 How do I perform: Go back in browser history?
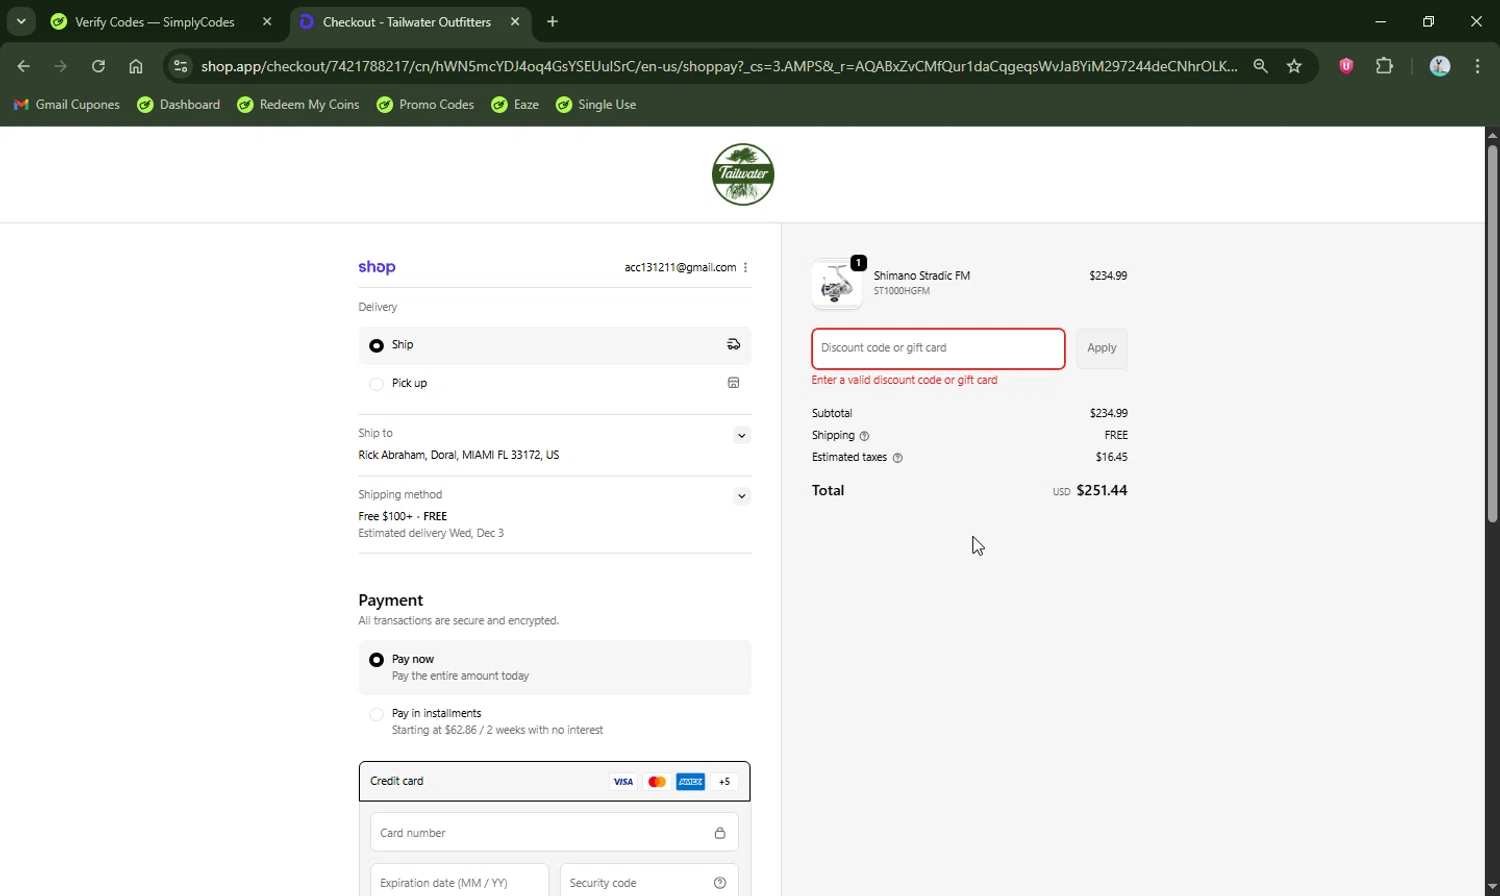23,66
